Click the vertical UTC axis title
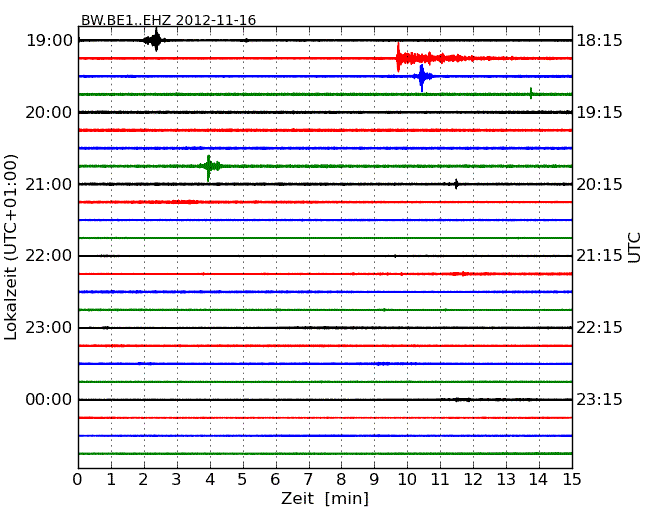The image size is (650, 520). [x=634, y=248]
